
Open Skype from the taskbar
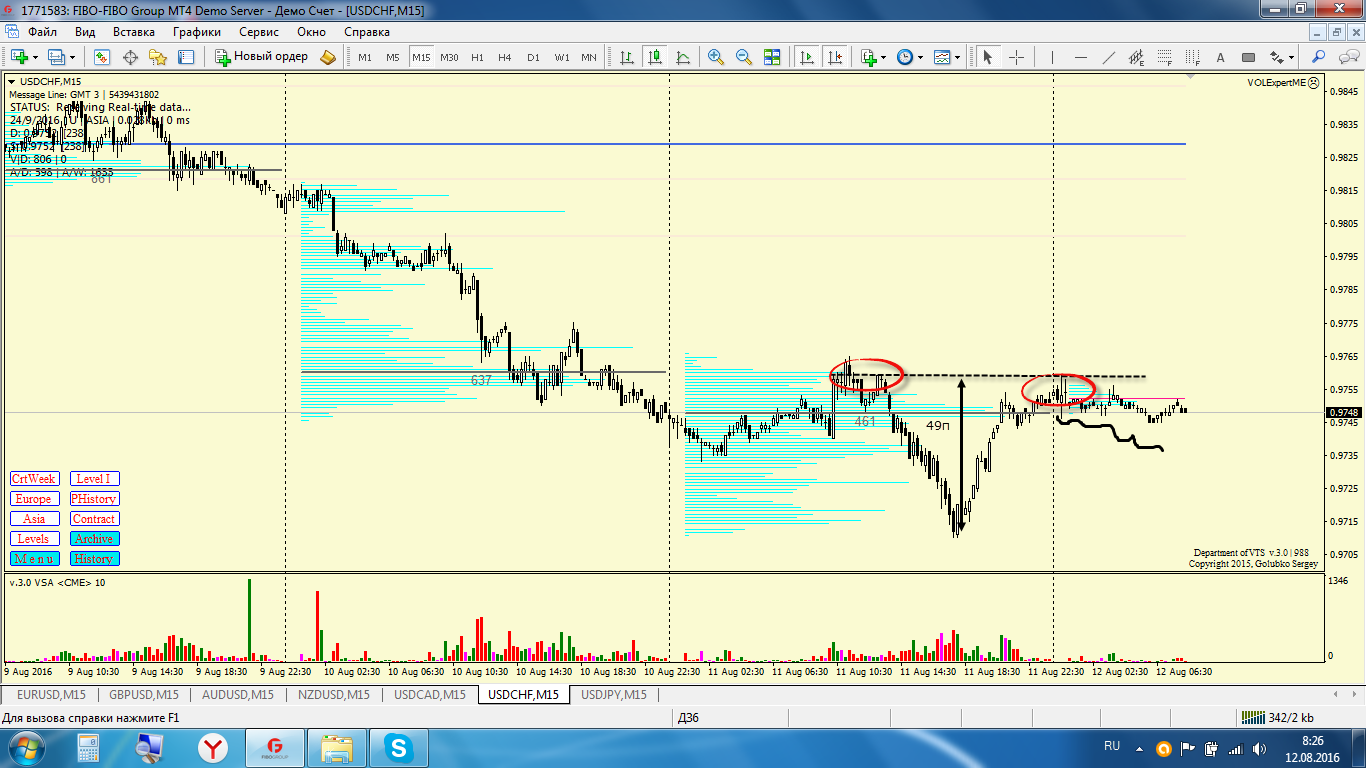399,747
